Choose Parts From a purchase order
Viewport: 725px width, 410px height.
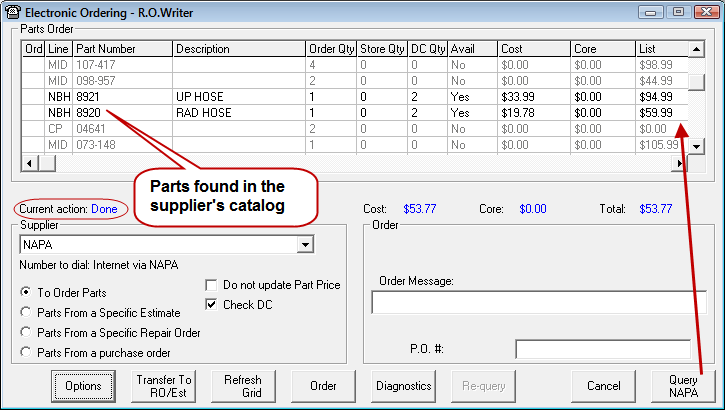tap(26, 351)
